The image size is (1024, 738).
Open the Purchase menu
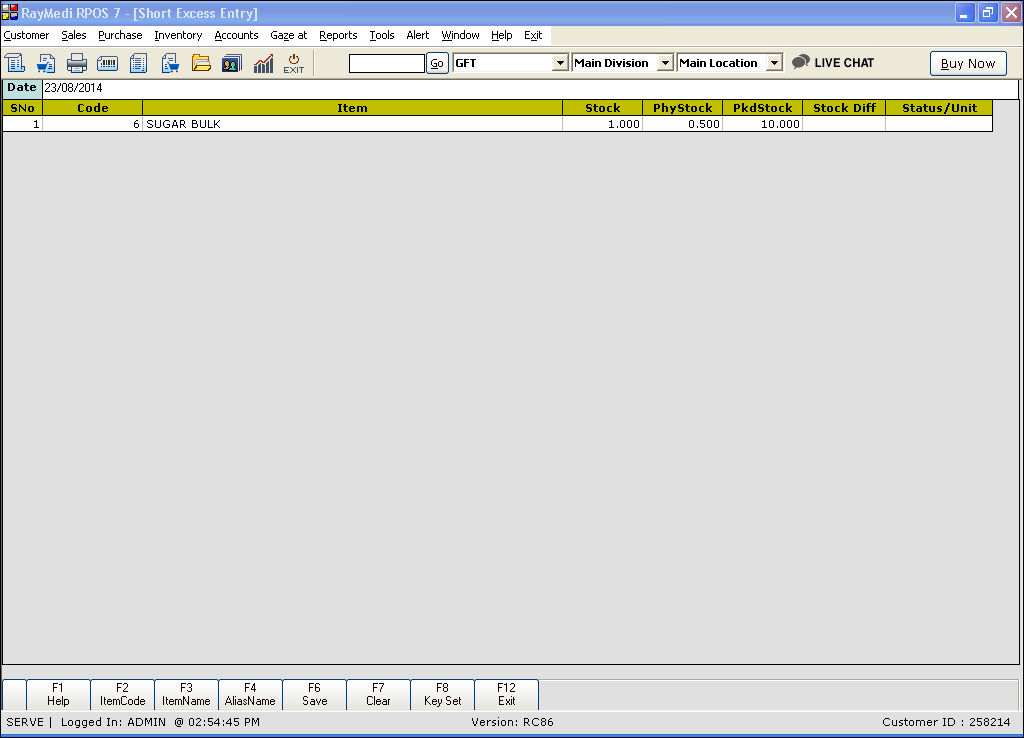pyautogui.click(x=120, y=35)
